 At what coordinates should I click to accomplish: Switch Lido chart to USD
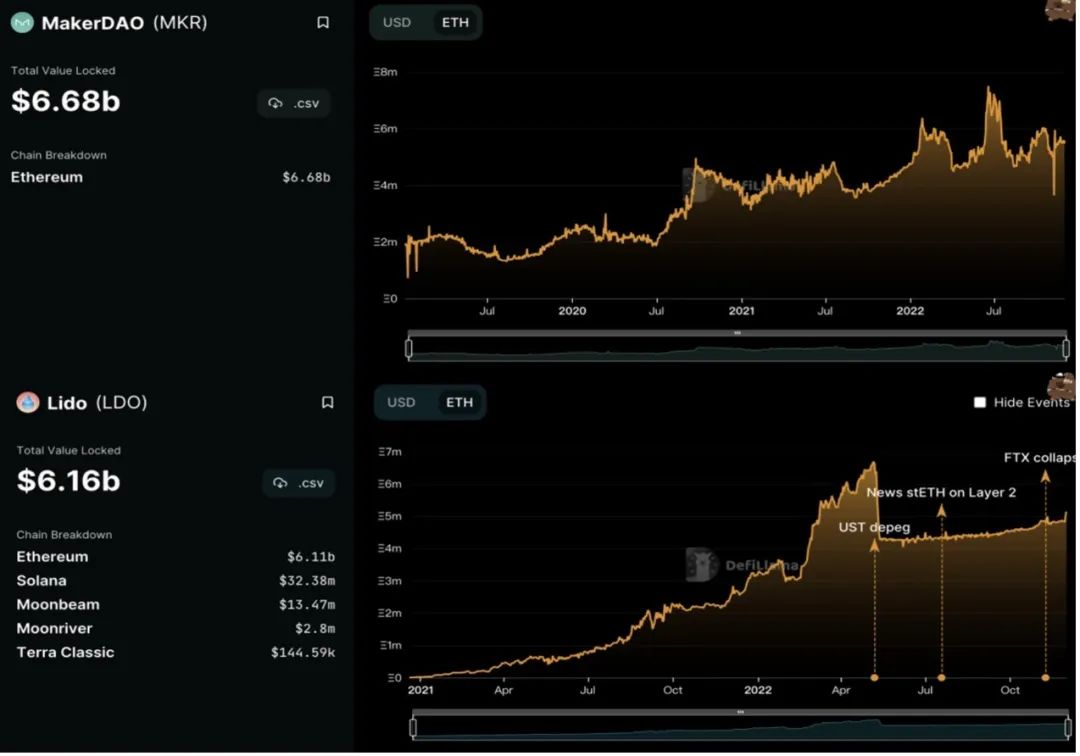click(401, 402)
